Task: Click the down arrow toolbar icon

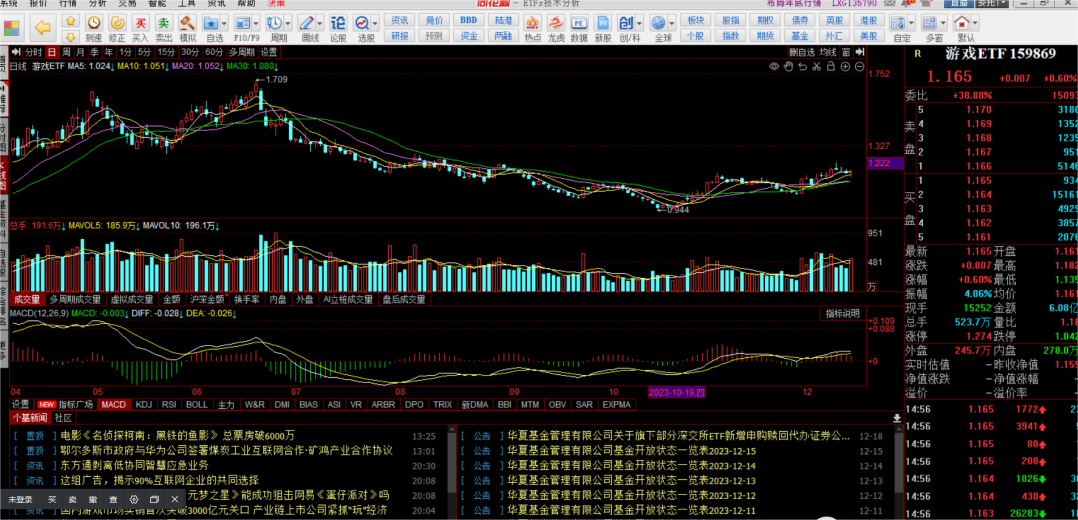Action: (x=70, y=36)
